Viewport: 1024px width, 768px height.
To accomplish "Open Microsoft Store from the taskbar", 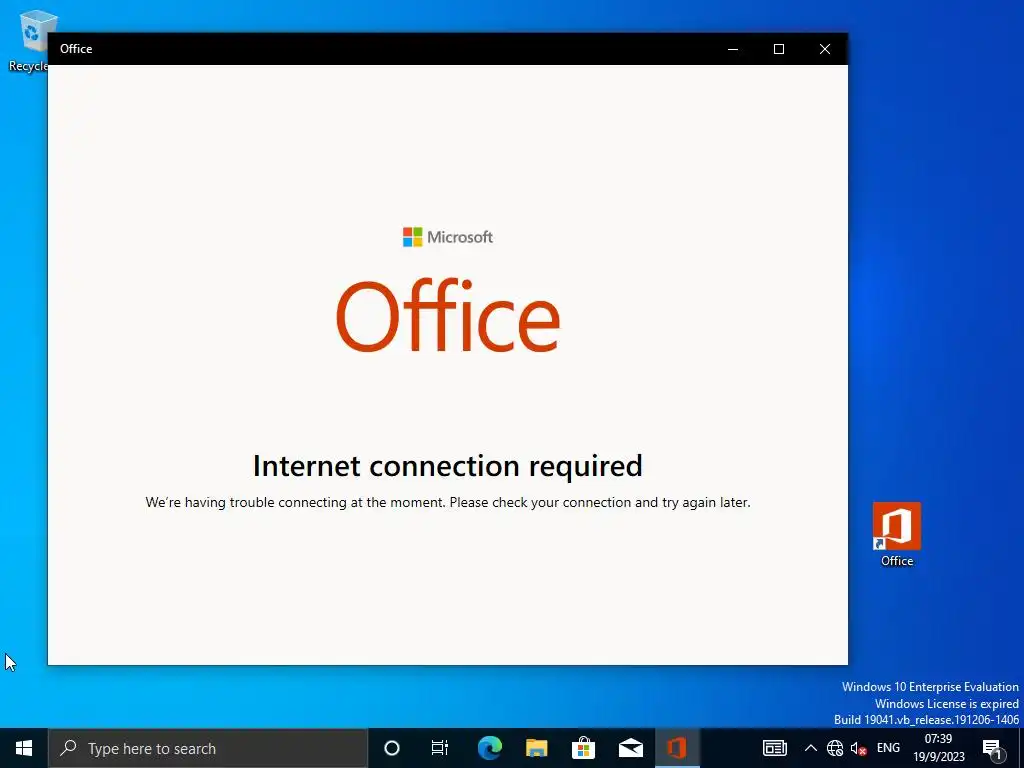I will tap(583, 748).
